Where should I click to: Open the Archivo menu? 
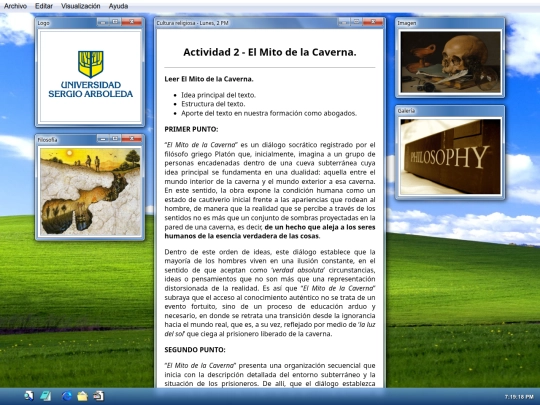click(15, 6)
